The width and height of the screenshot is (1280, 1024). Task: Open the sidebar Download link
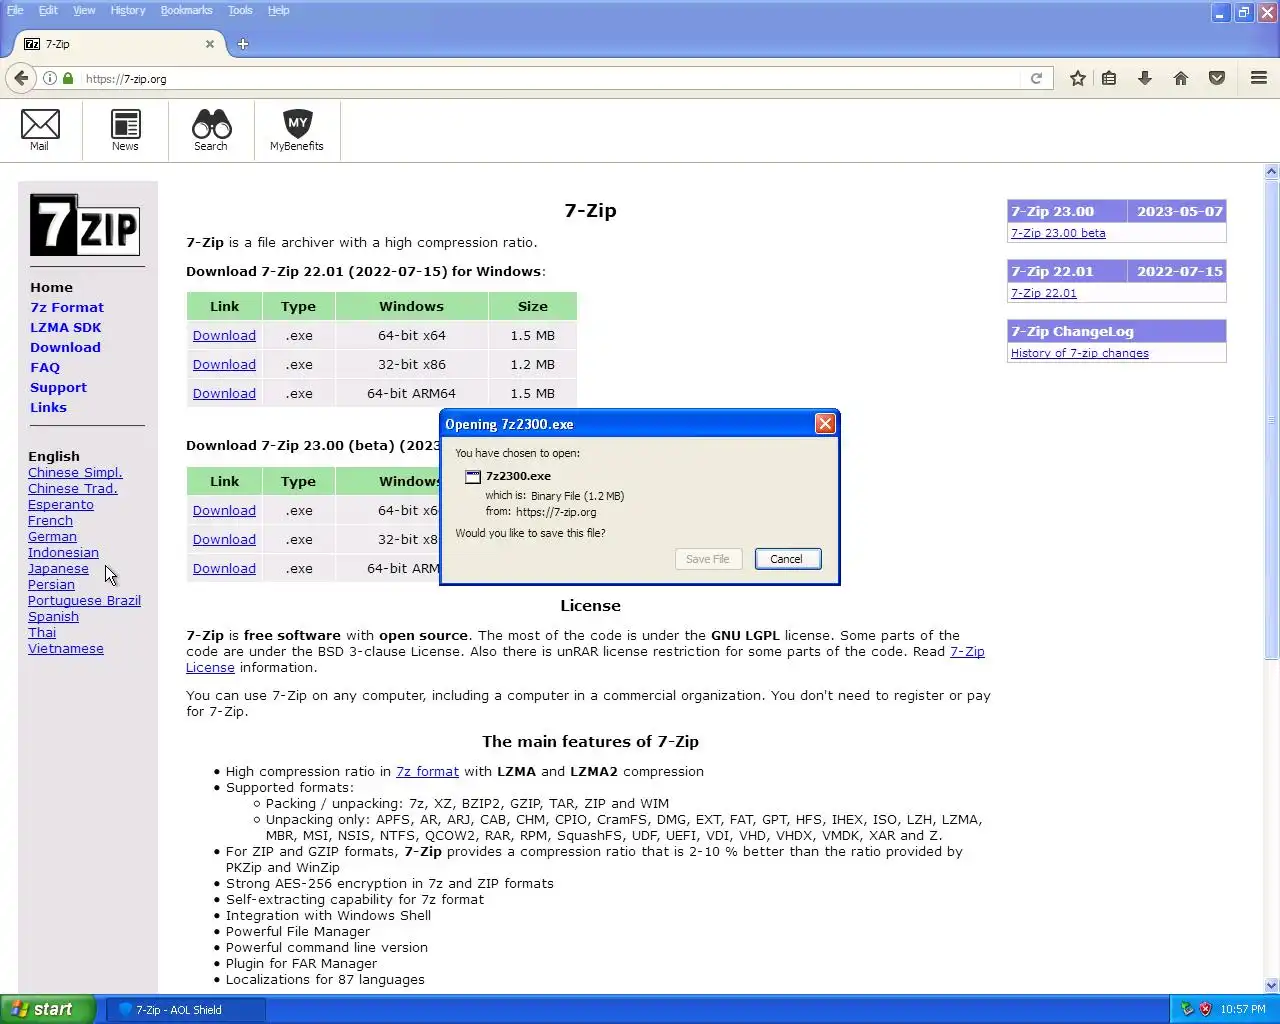click(x=65, y=348)
